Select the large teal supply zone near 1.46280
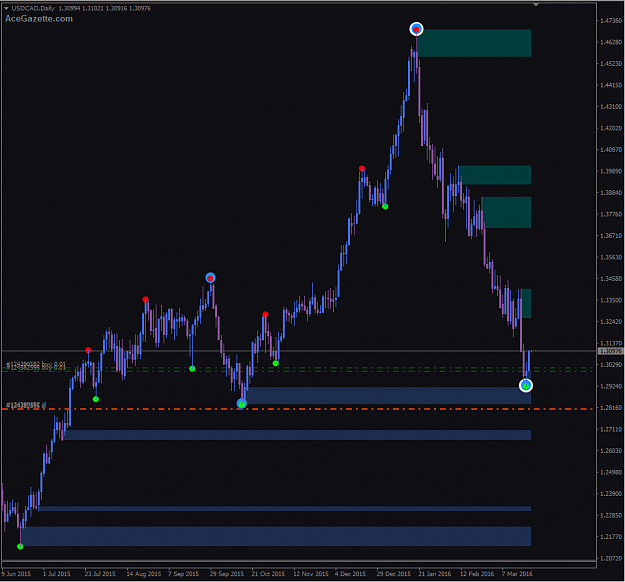The height and width of the screenshot is (582, 625). coord(474,43)
